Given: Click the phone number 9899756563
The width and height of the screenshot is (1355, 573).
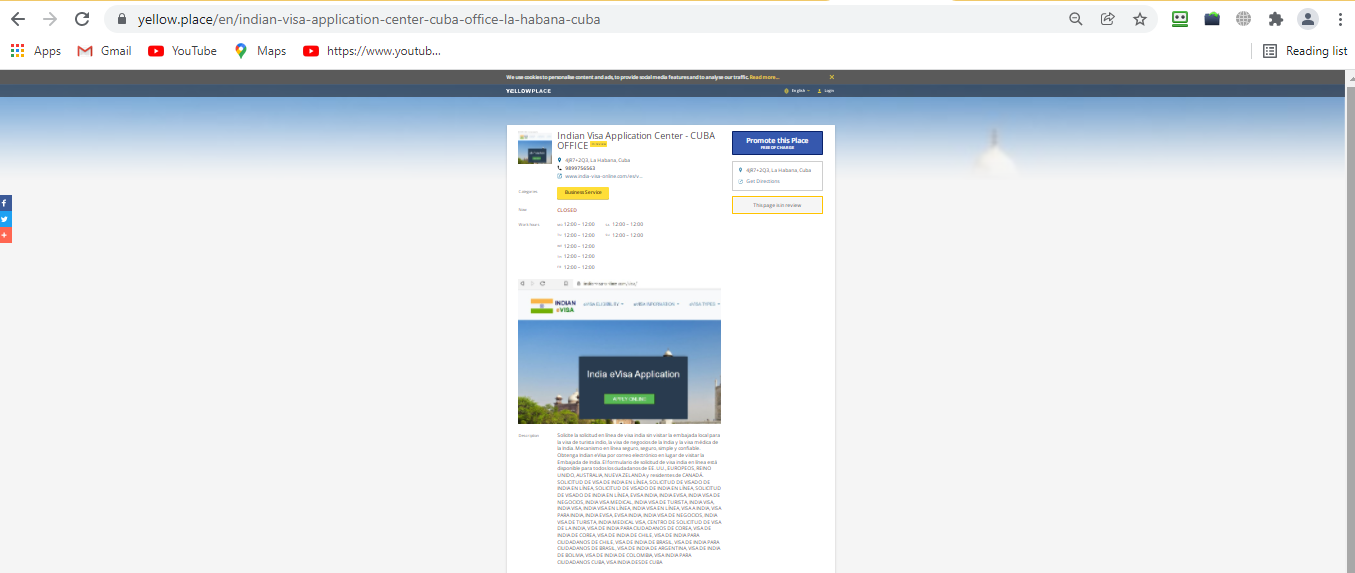Looking at the screenshot, I should point(579,168).
